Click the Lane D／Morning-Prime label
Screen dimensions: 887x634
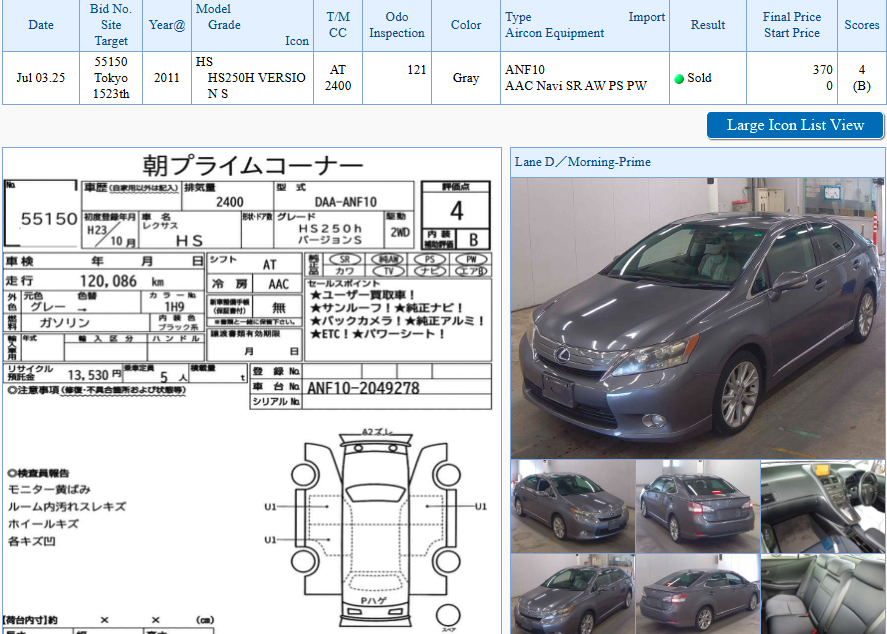(583, 162)
